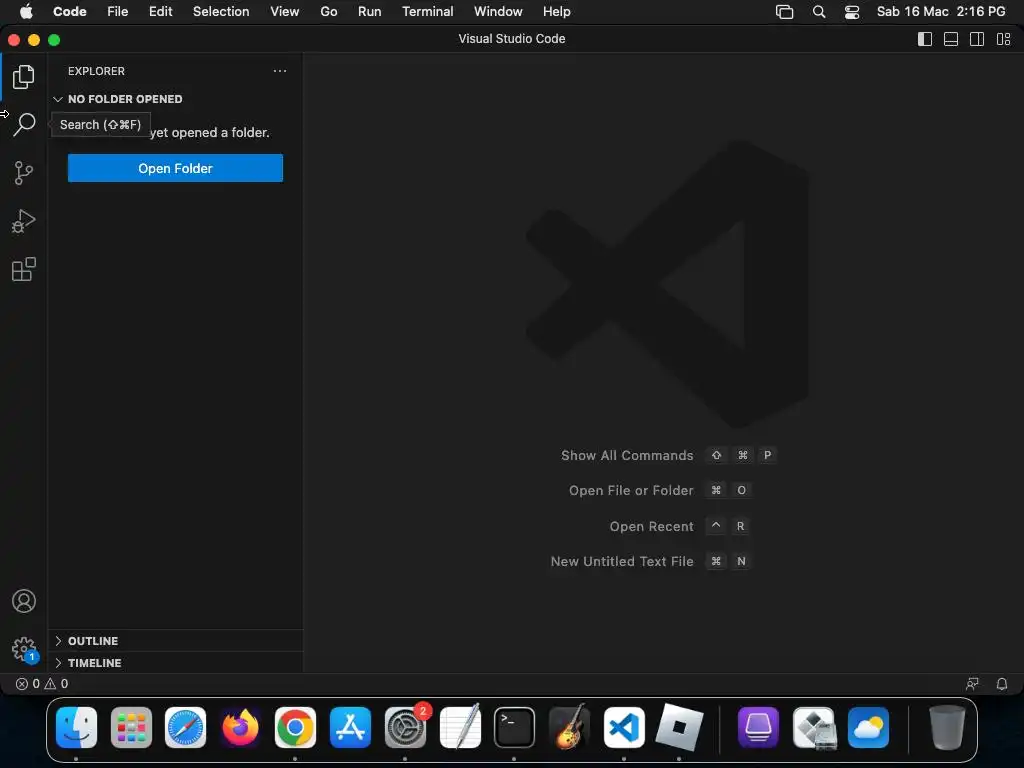
Task: Toggle the primary side bar layout icon
Action: (x=925, y=39)
